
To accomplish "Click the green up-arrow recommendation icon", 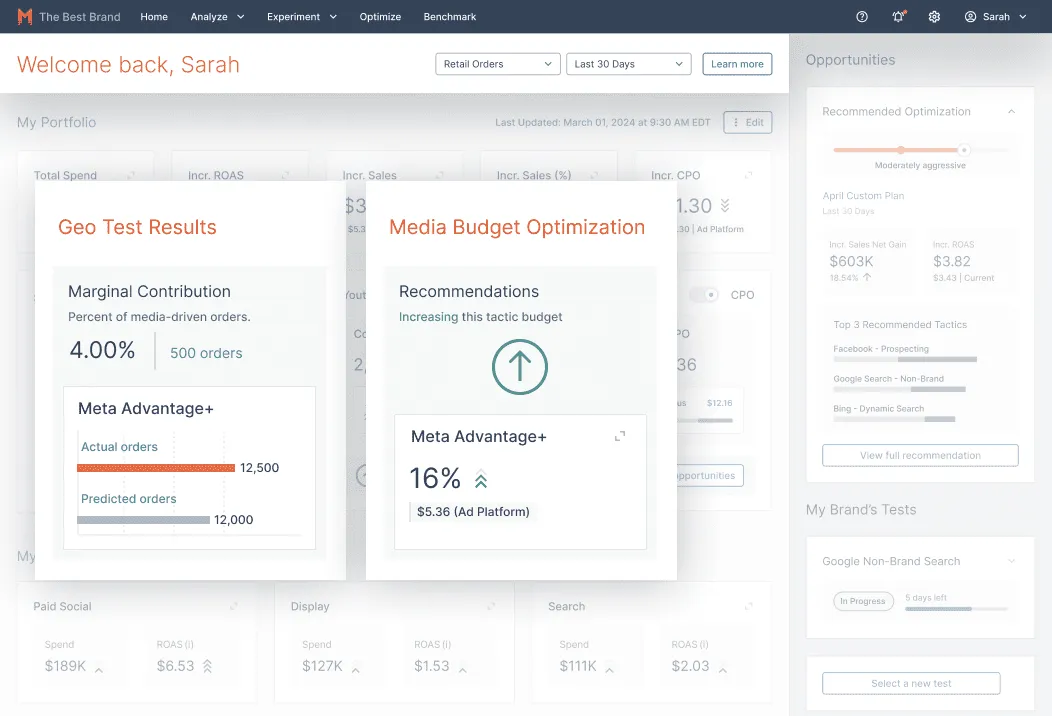I will click(x=520, y=367).
